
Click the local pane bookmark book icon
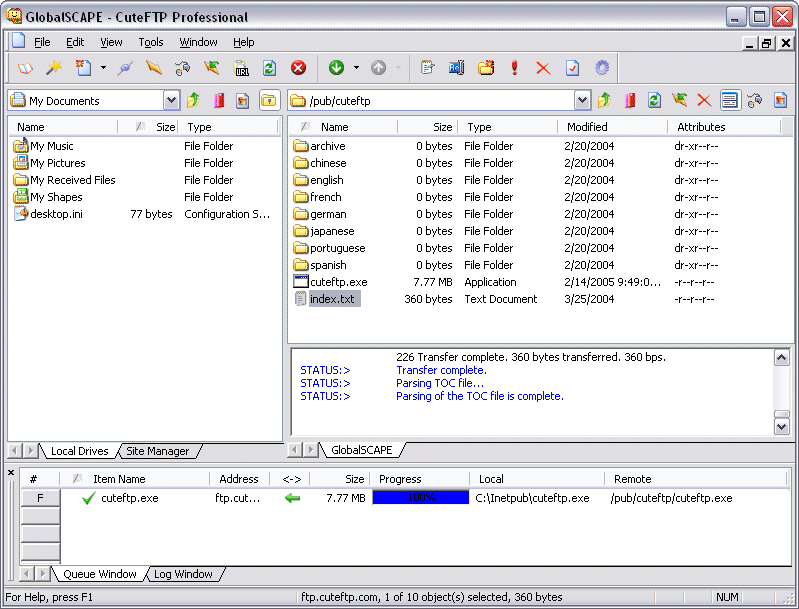pos(219,100)
